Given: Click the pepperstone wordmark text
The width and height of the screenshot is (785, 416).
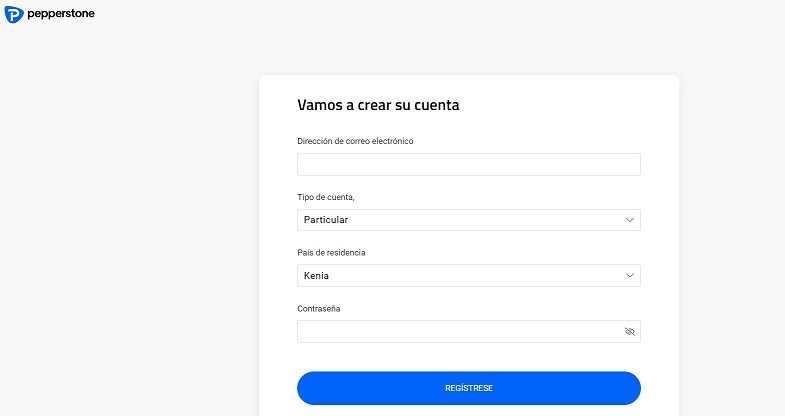Looking at the screenshot, I should (x=62, y=15).
